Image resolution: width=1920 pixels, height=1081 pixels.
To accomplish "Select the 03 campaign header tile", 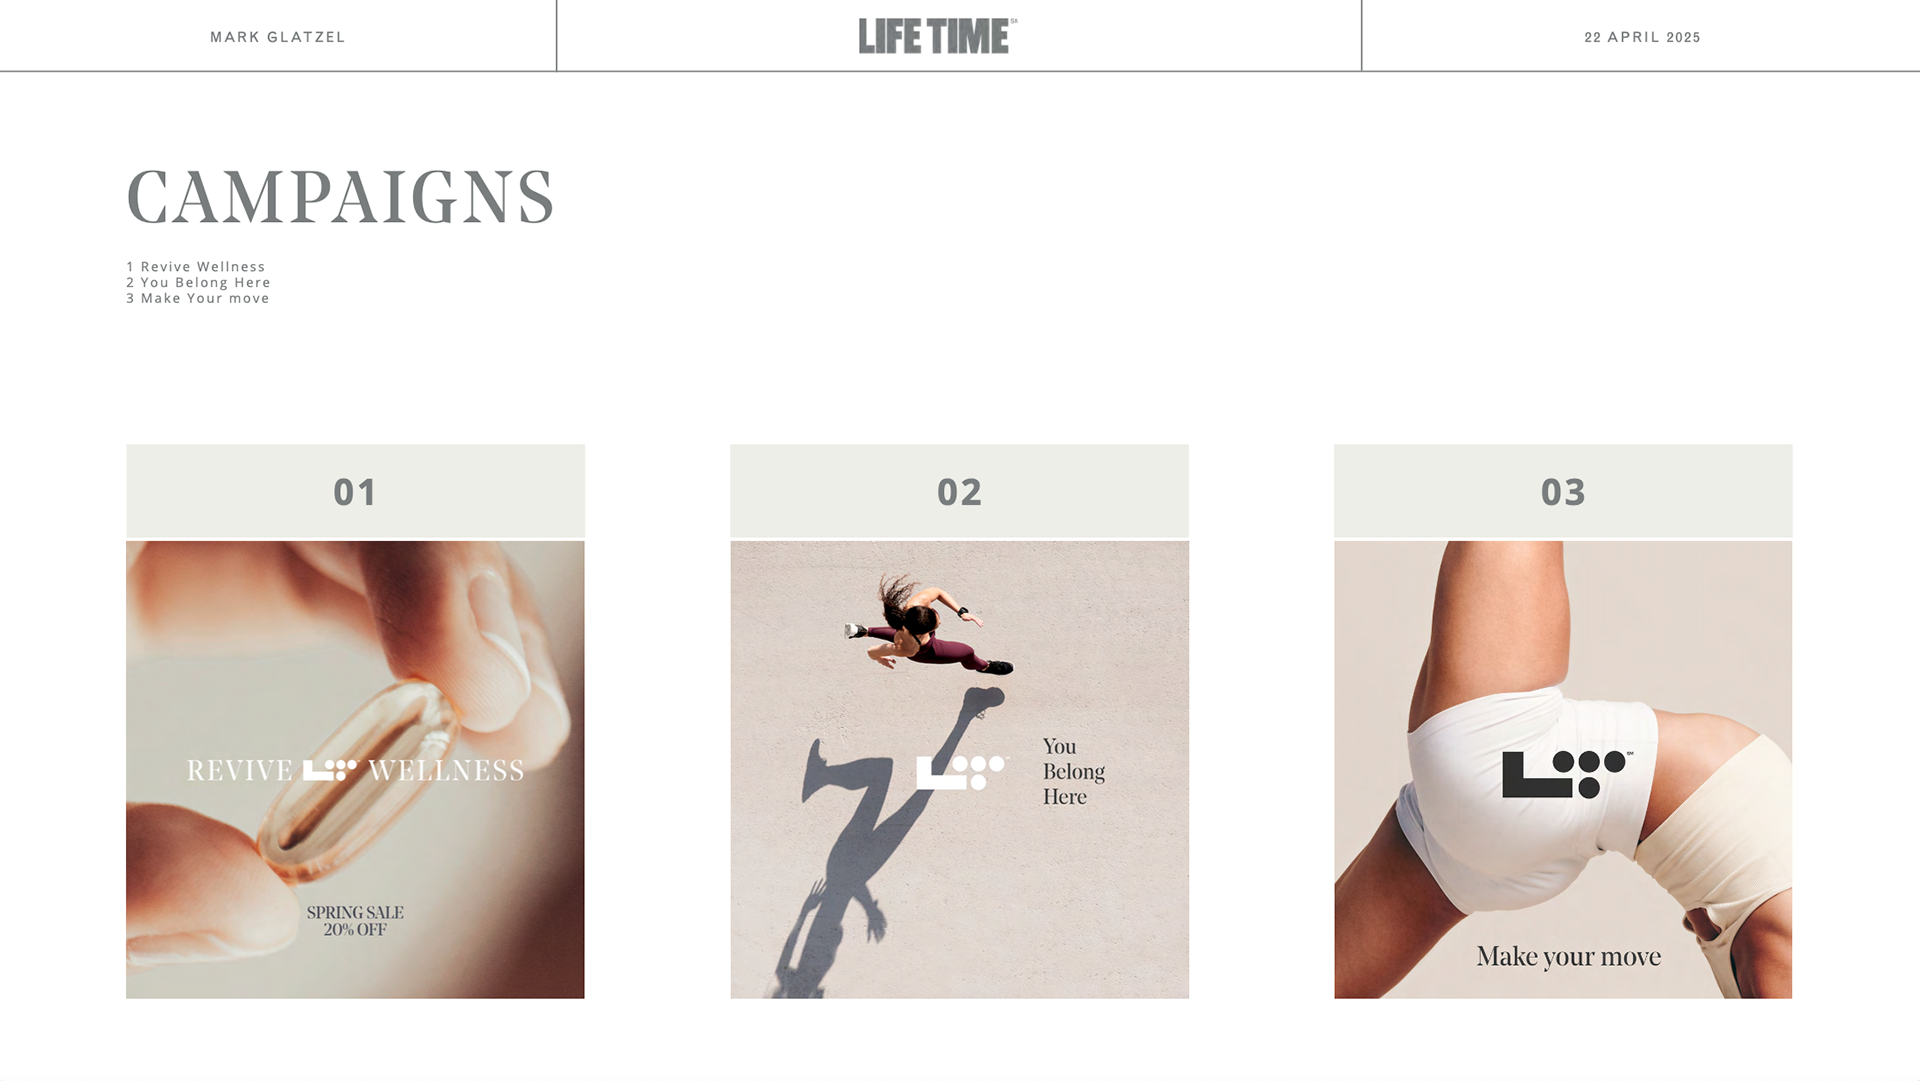I will coord(1563,491).
